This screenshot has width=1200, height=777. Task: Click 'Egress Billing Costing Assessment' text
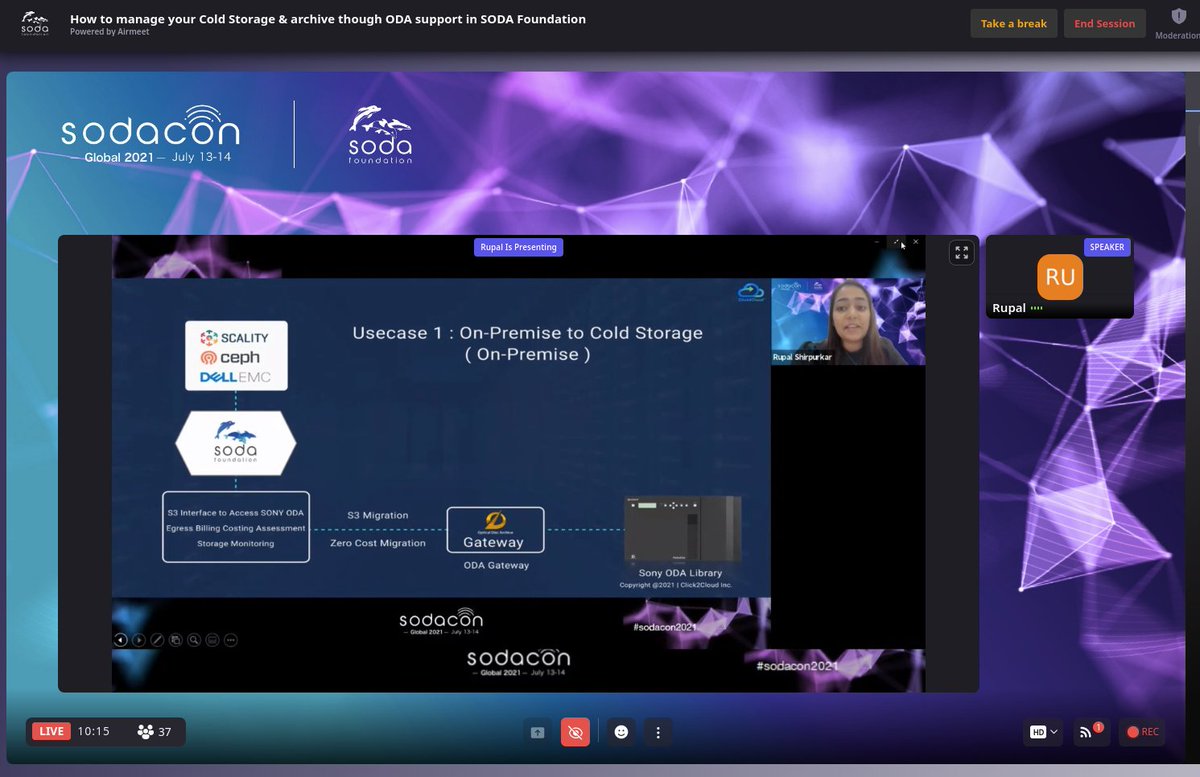235,528
